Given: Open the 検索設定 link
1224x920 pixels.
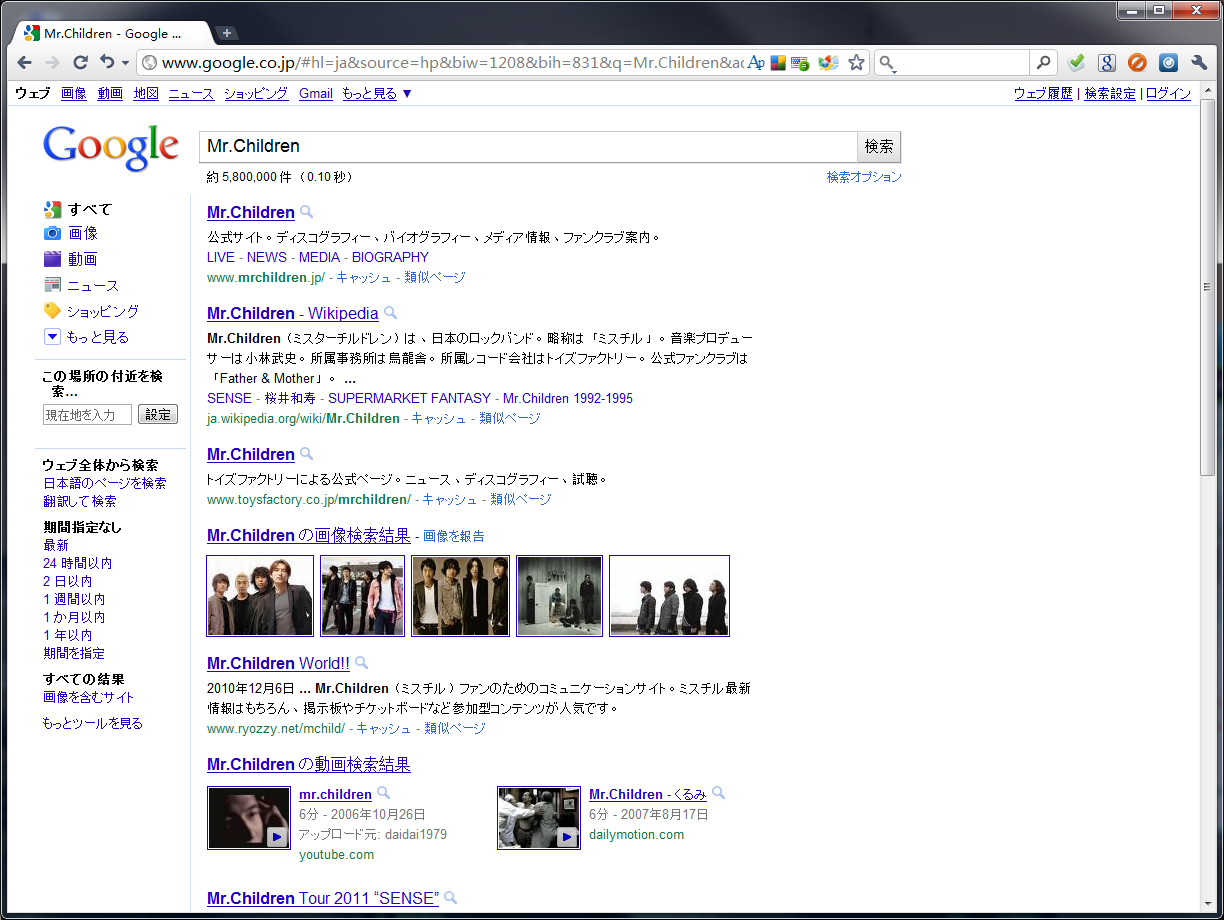Looking at the screenshot, I should [1110, 94].
